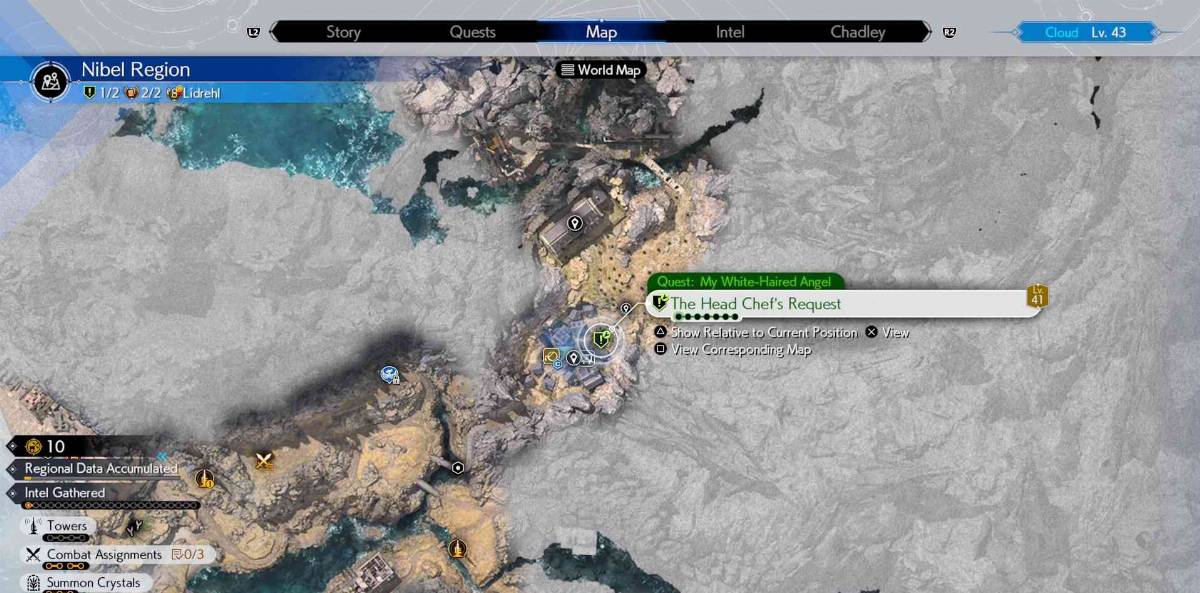Switch to the Story tab
Viewport: 1200px width, 593px height.
coord(343,32)
